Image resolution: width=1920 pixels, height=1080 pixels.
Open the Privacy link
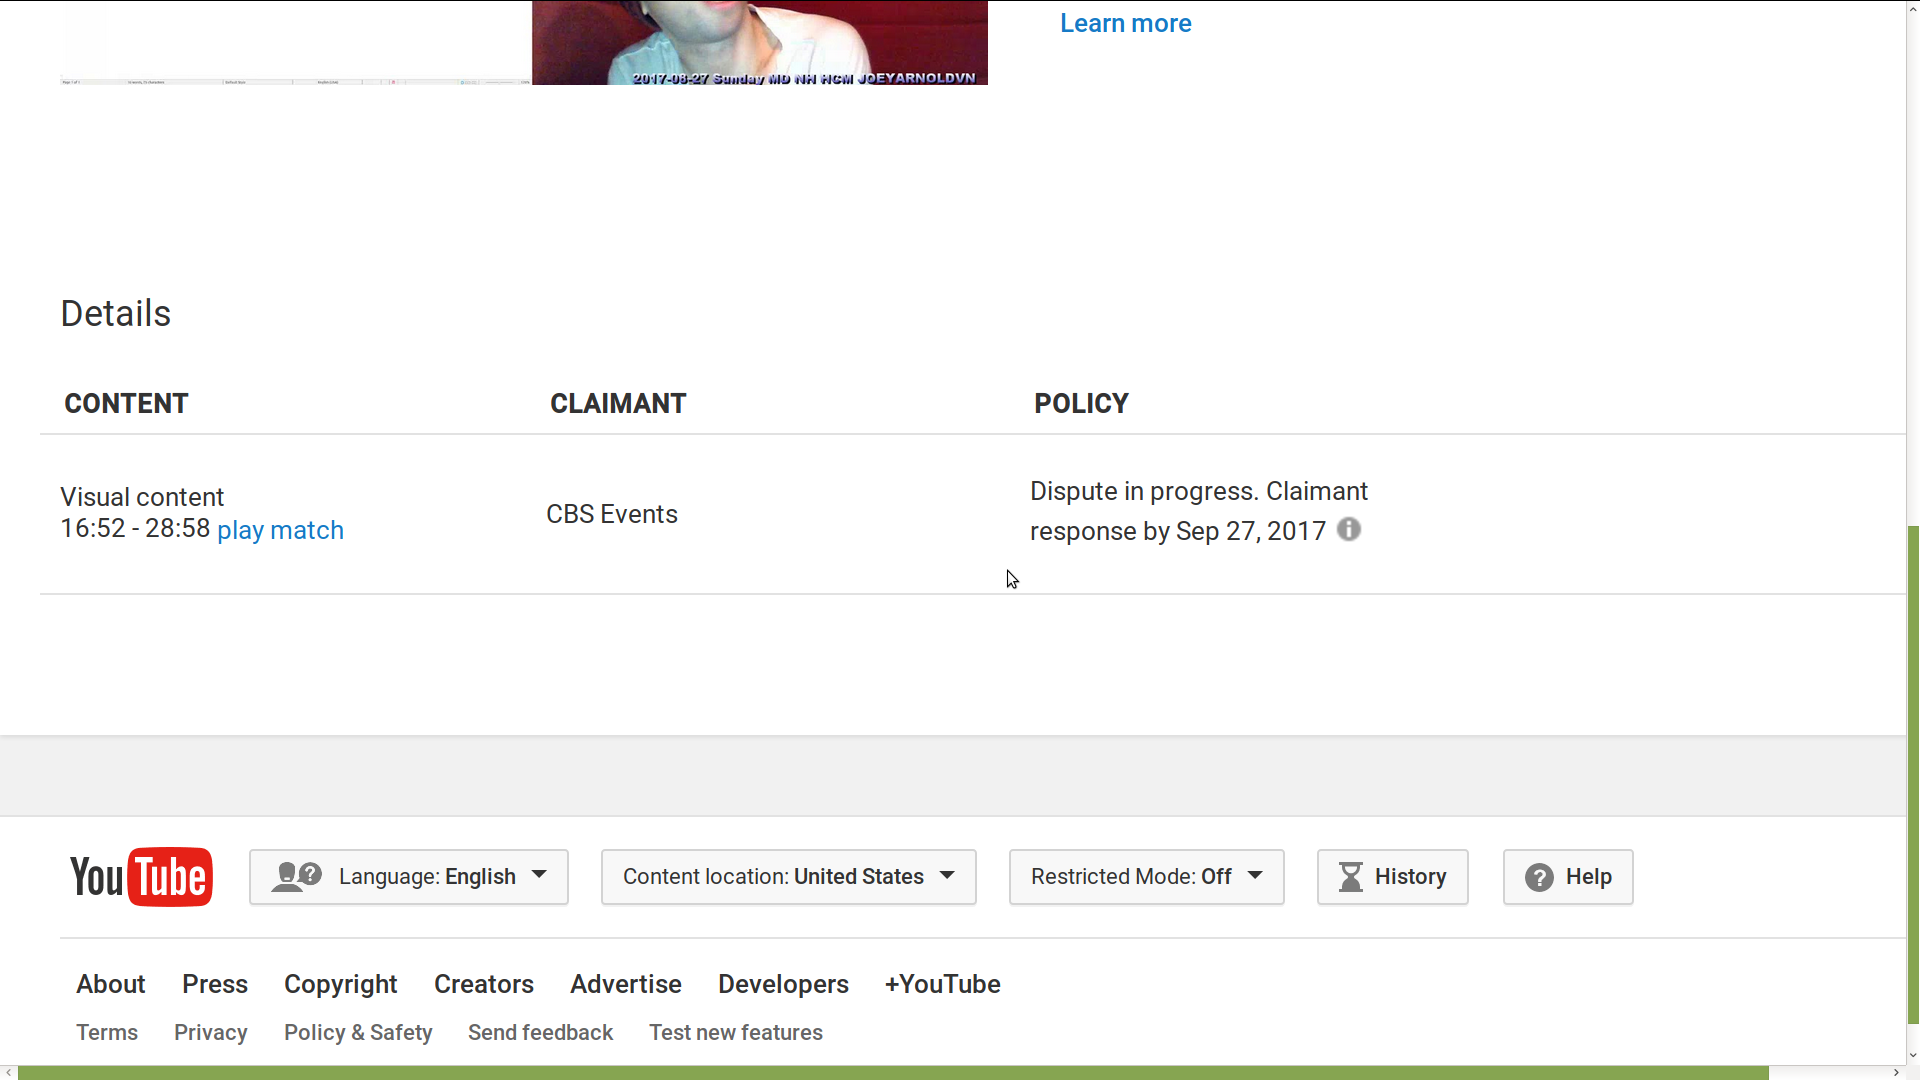[211, 1032]
